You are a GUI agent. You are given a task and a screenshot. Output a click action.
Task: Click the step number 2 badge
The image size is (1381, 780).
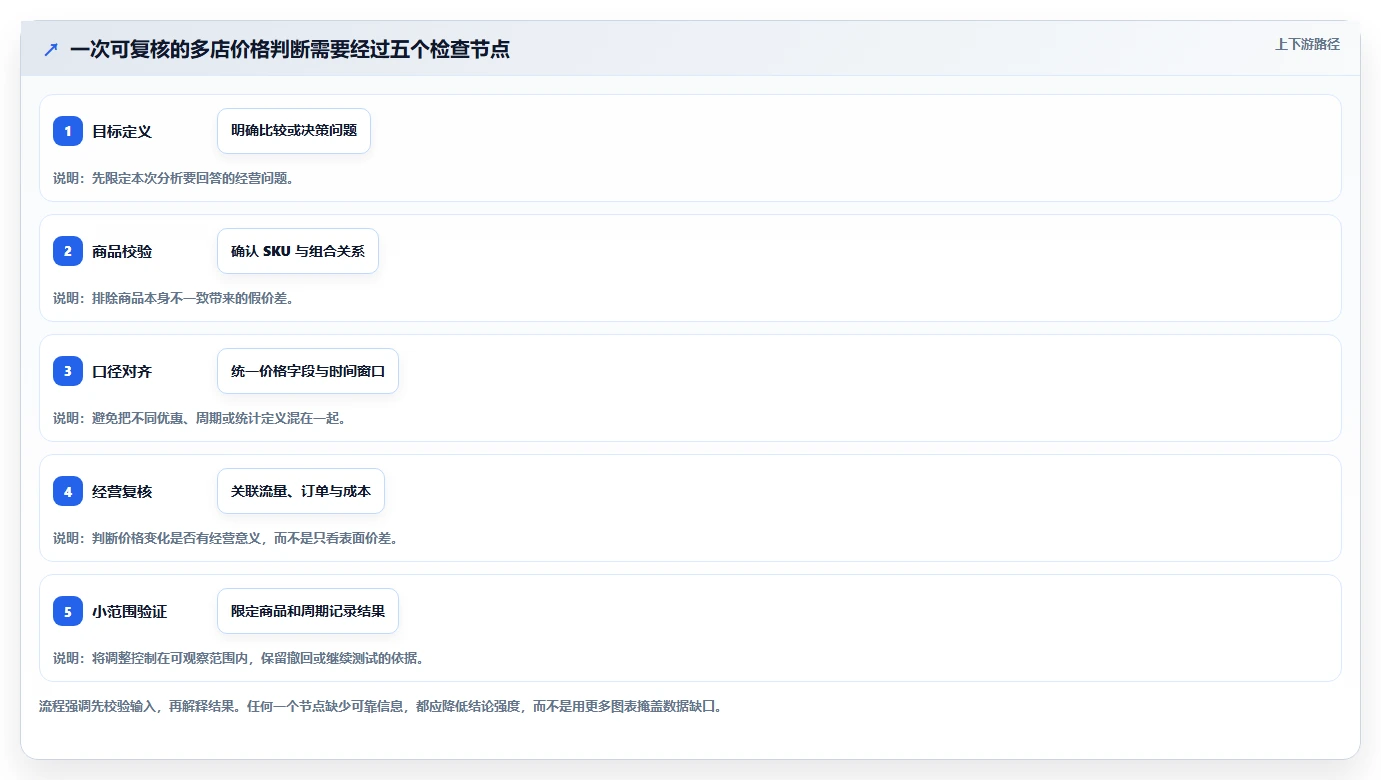coord(68,251)
